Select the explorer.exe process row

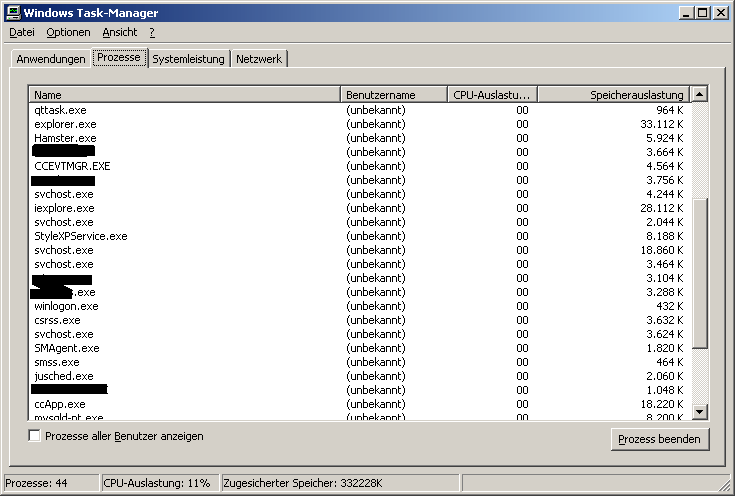(x=64, y=124)
